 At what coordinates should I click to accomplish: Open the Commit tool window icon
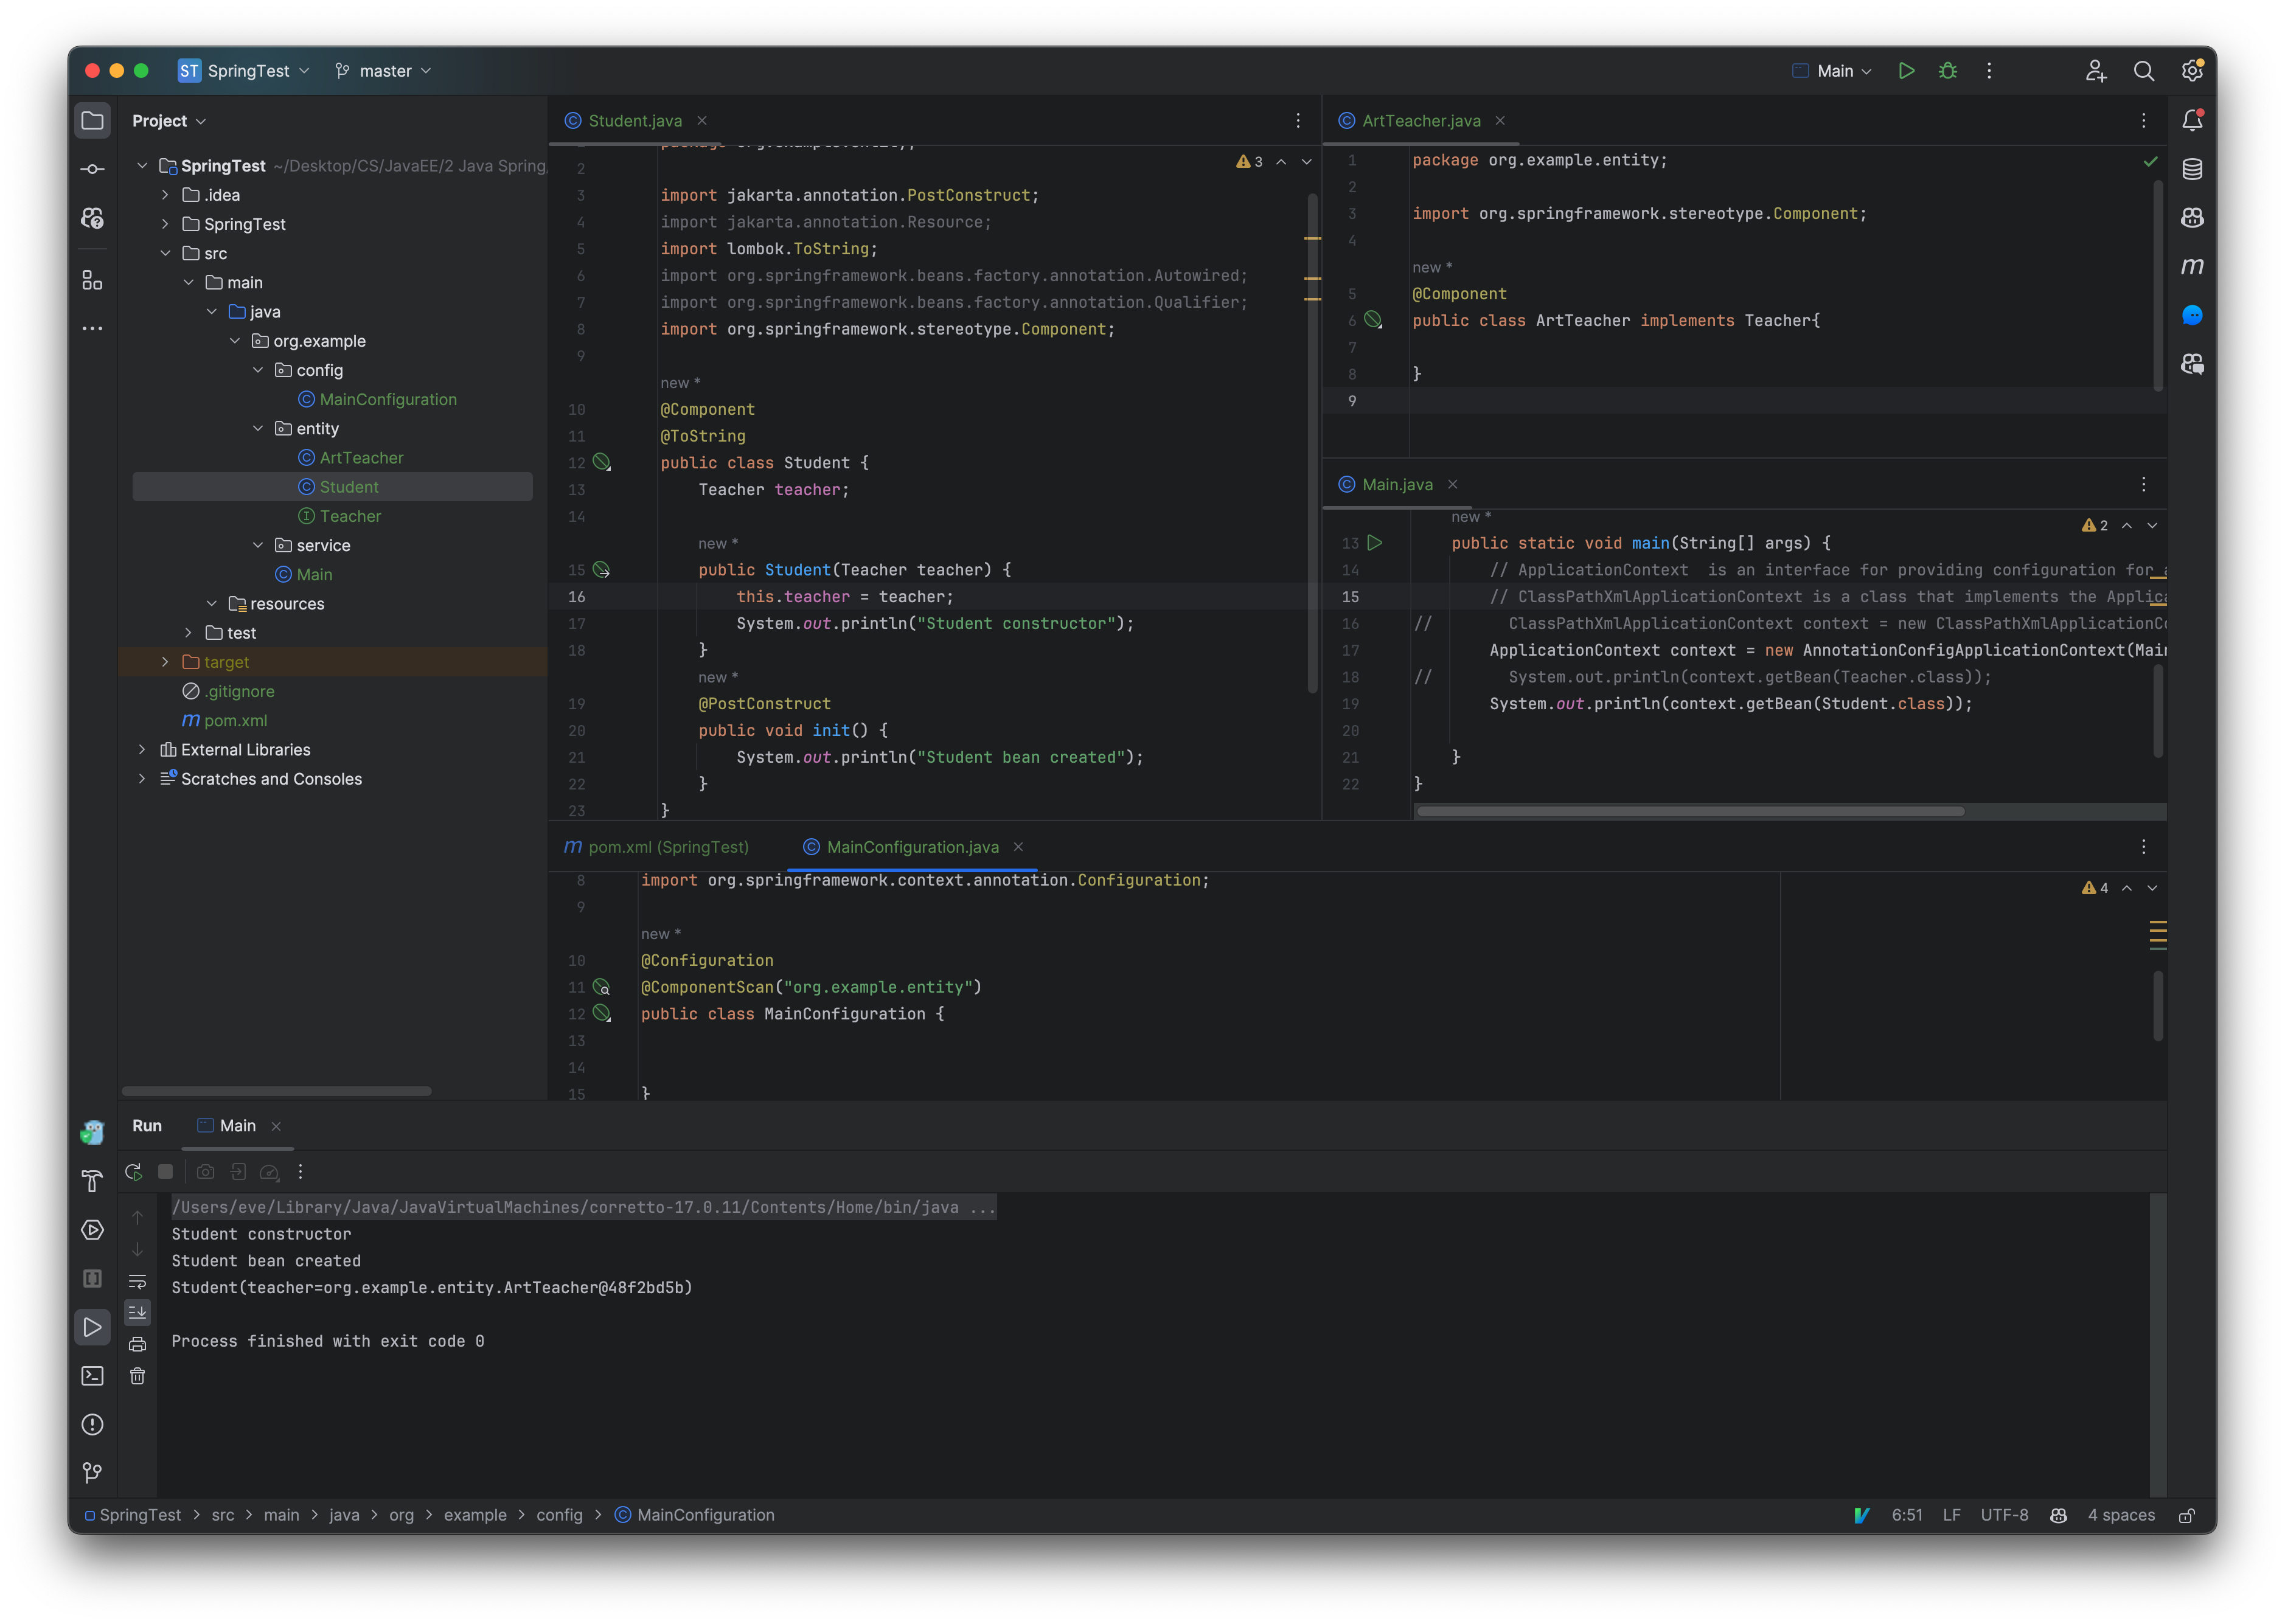tap(92, 169)
